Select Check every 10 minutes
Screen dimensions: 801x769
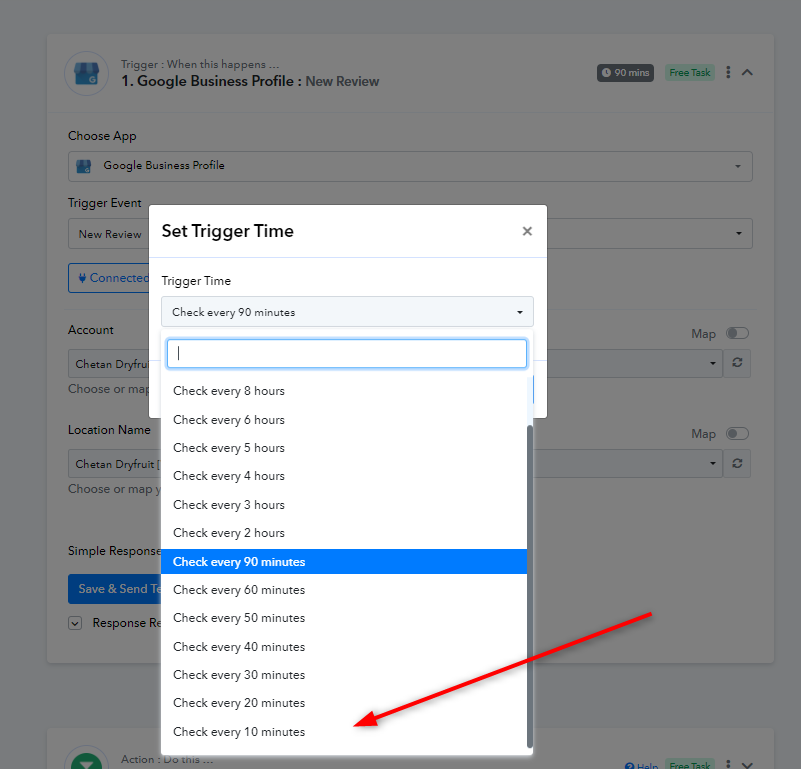coord(344,732)
